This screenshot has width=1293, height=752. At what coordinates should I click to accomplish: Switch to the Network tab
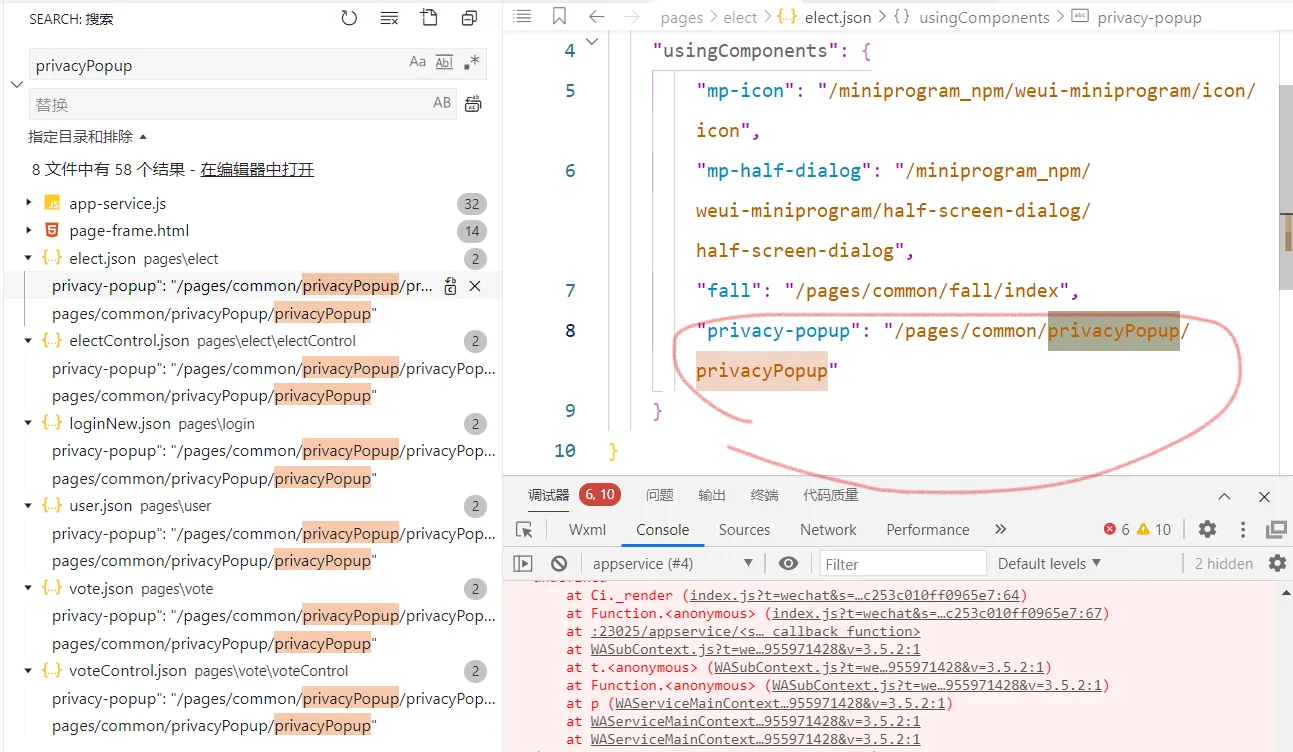(x=828, y=529)
